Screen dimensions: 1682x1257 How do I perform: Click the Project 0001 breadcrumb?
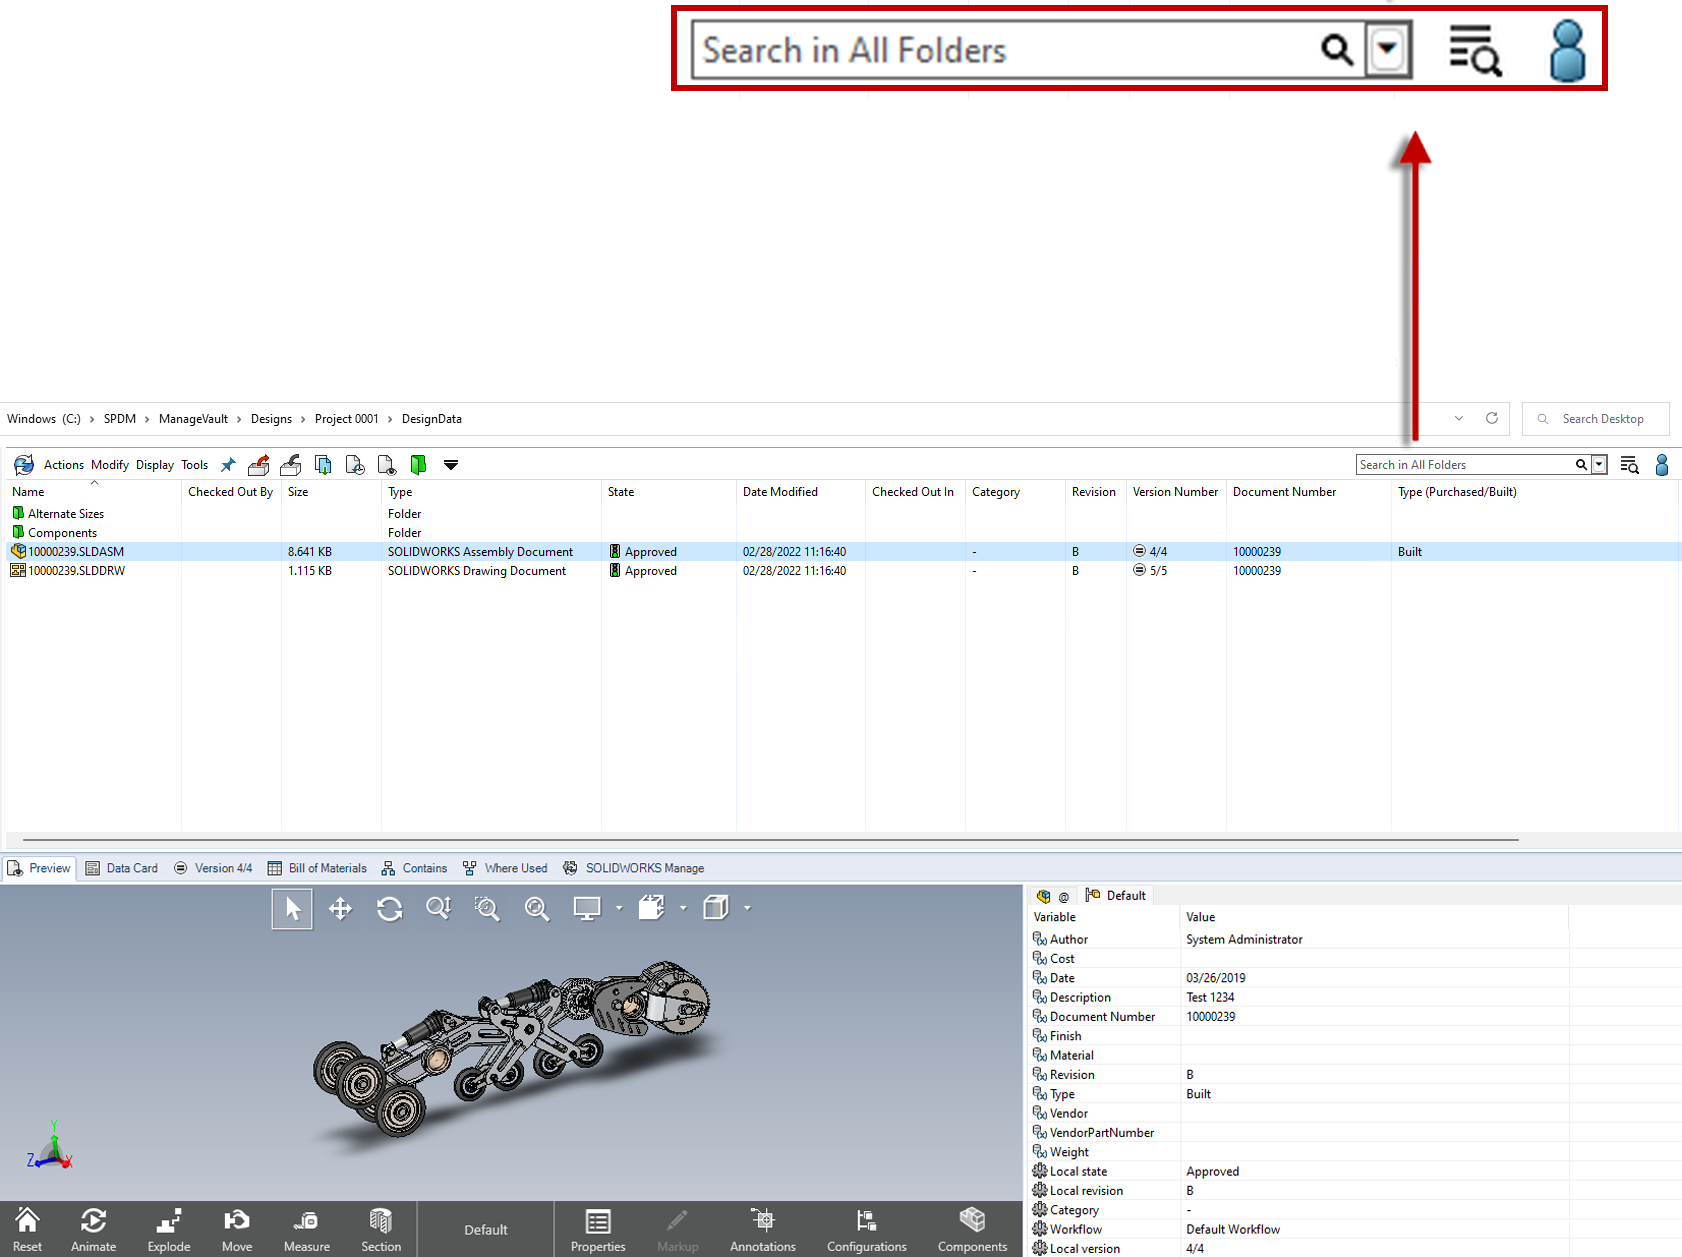coord(347,419)
